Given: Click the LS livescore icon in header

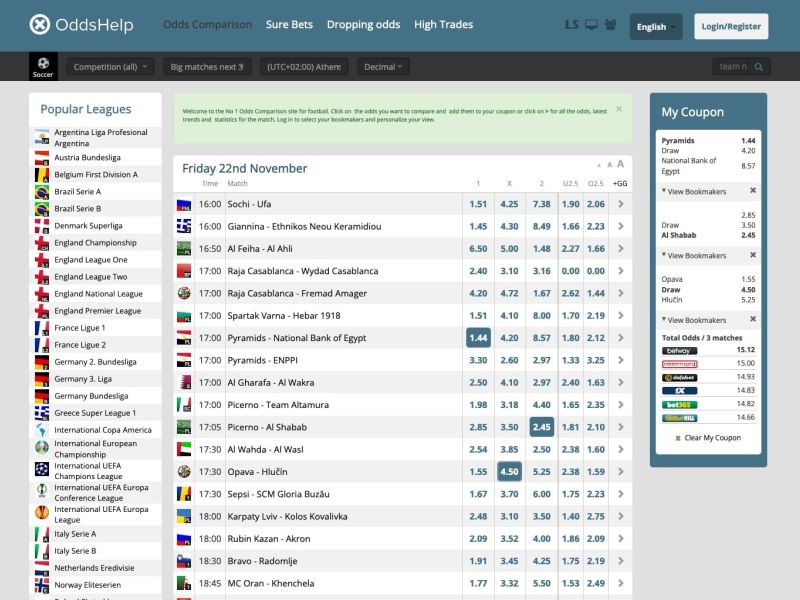Looking at the screenshot, I should 572,25.
